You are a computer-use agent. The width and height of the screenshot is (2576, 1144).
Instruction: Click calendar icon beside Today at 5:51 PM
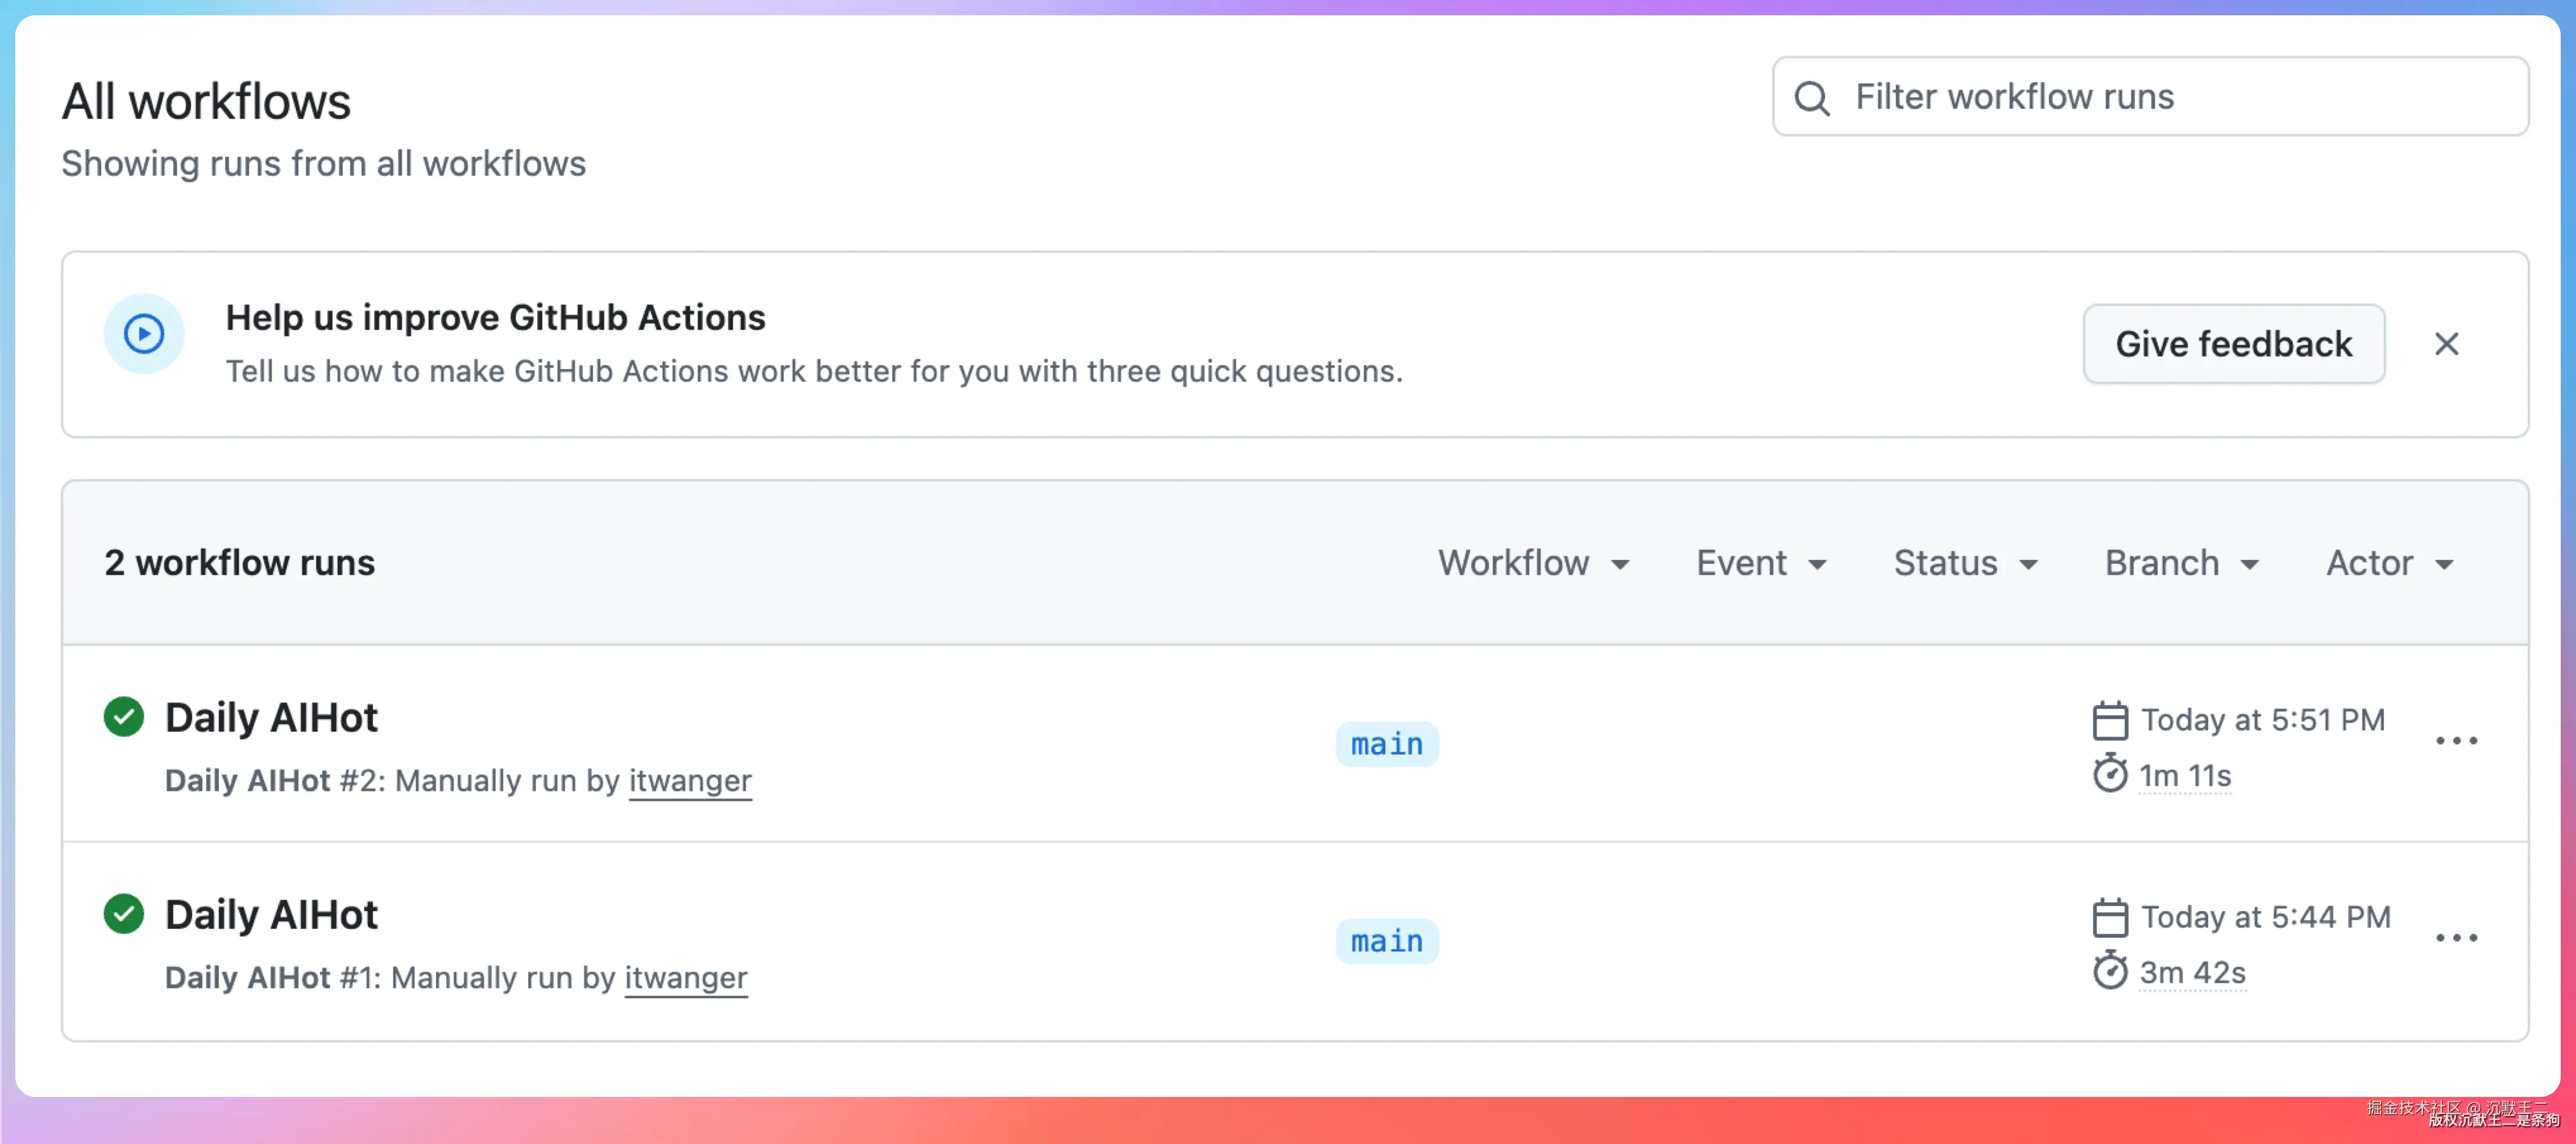[2110, 720]
